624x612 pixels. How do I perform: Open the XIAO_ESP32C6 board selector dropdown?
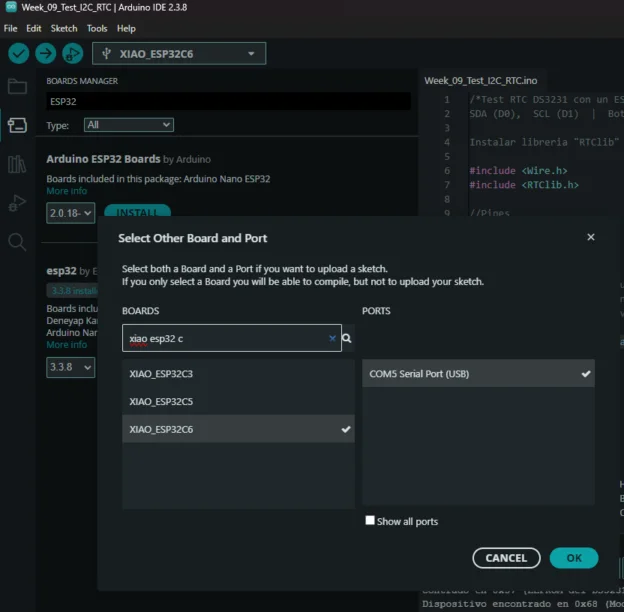tap(179, 54)
